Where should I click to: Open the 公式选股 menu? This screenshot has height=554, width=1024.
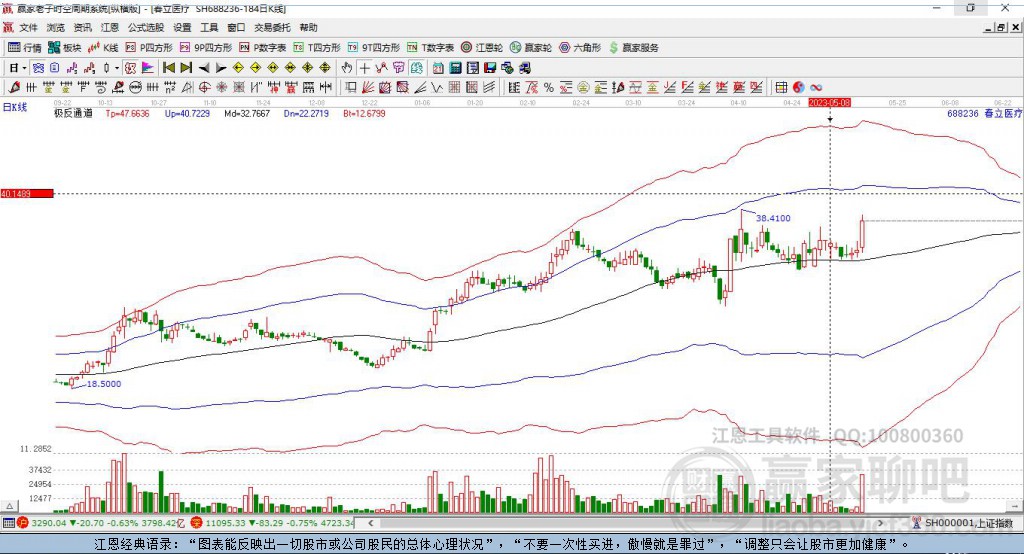coord(146,27)
